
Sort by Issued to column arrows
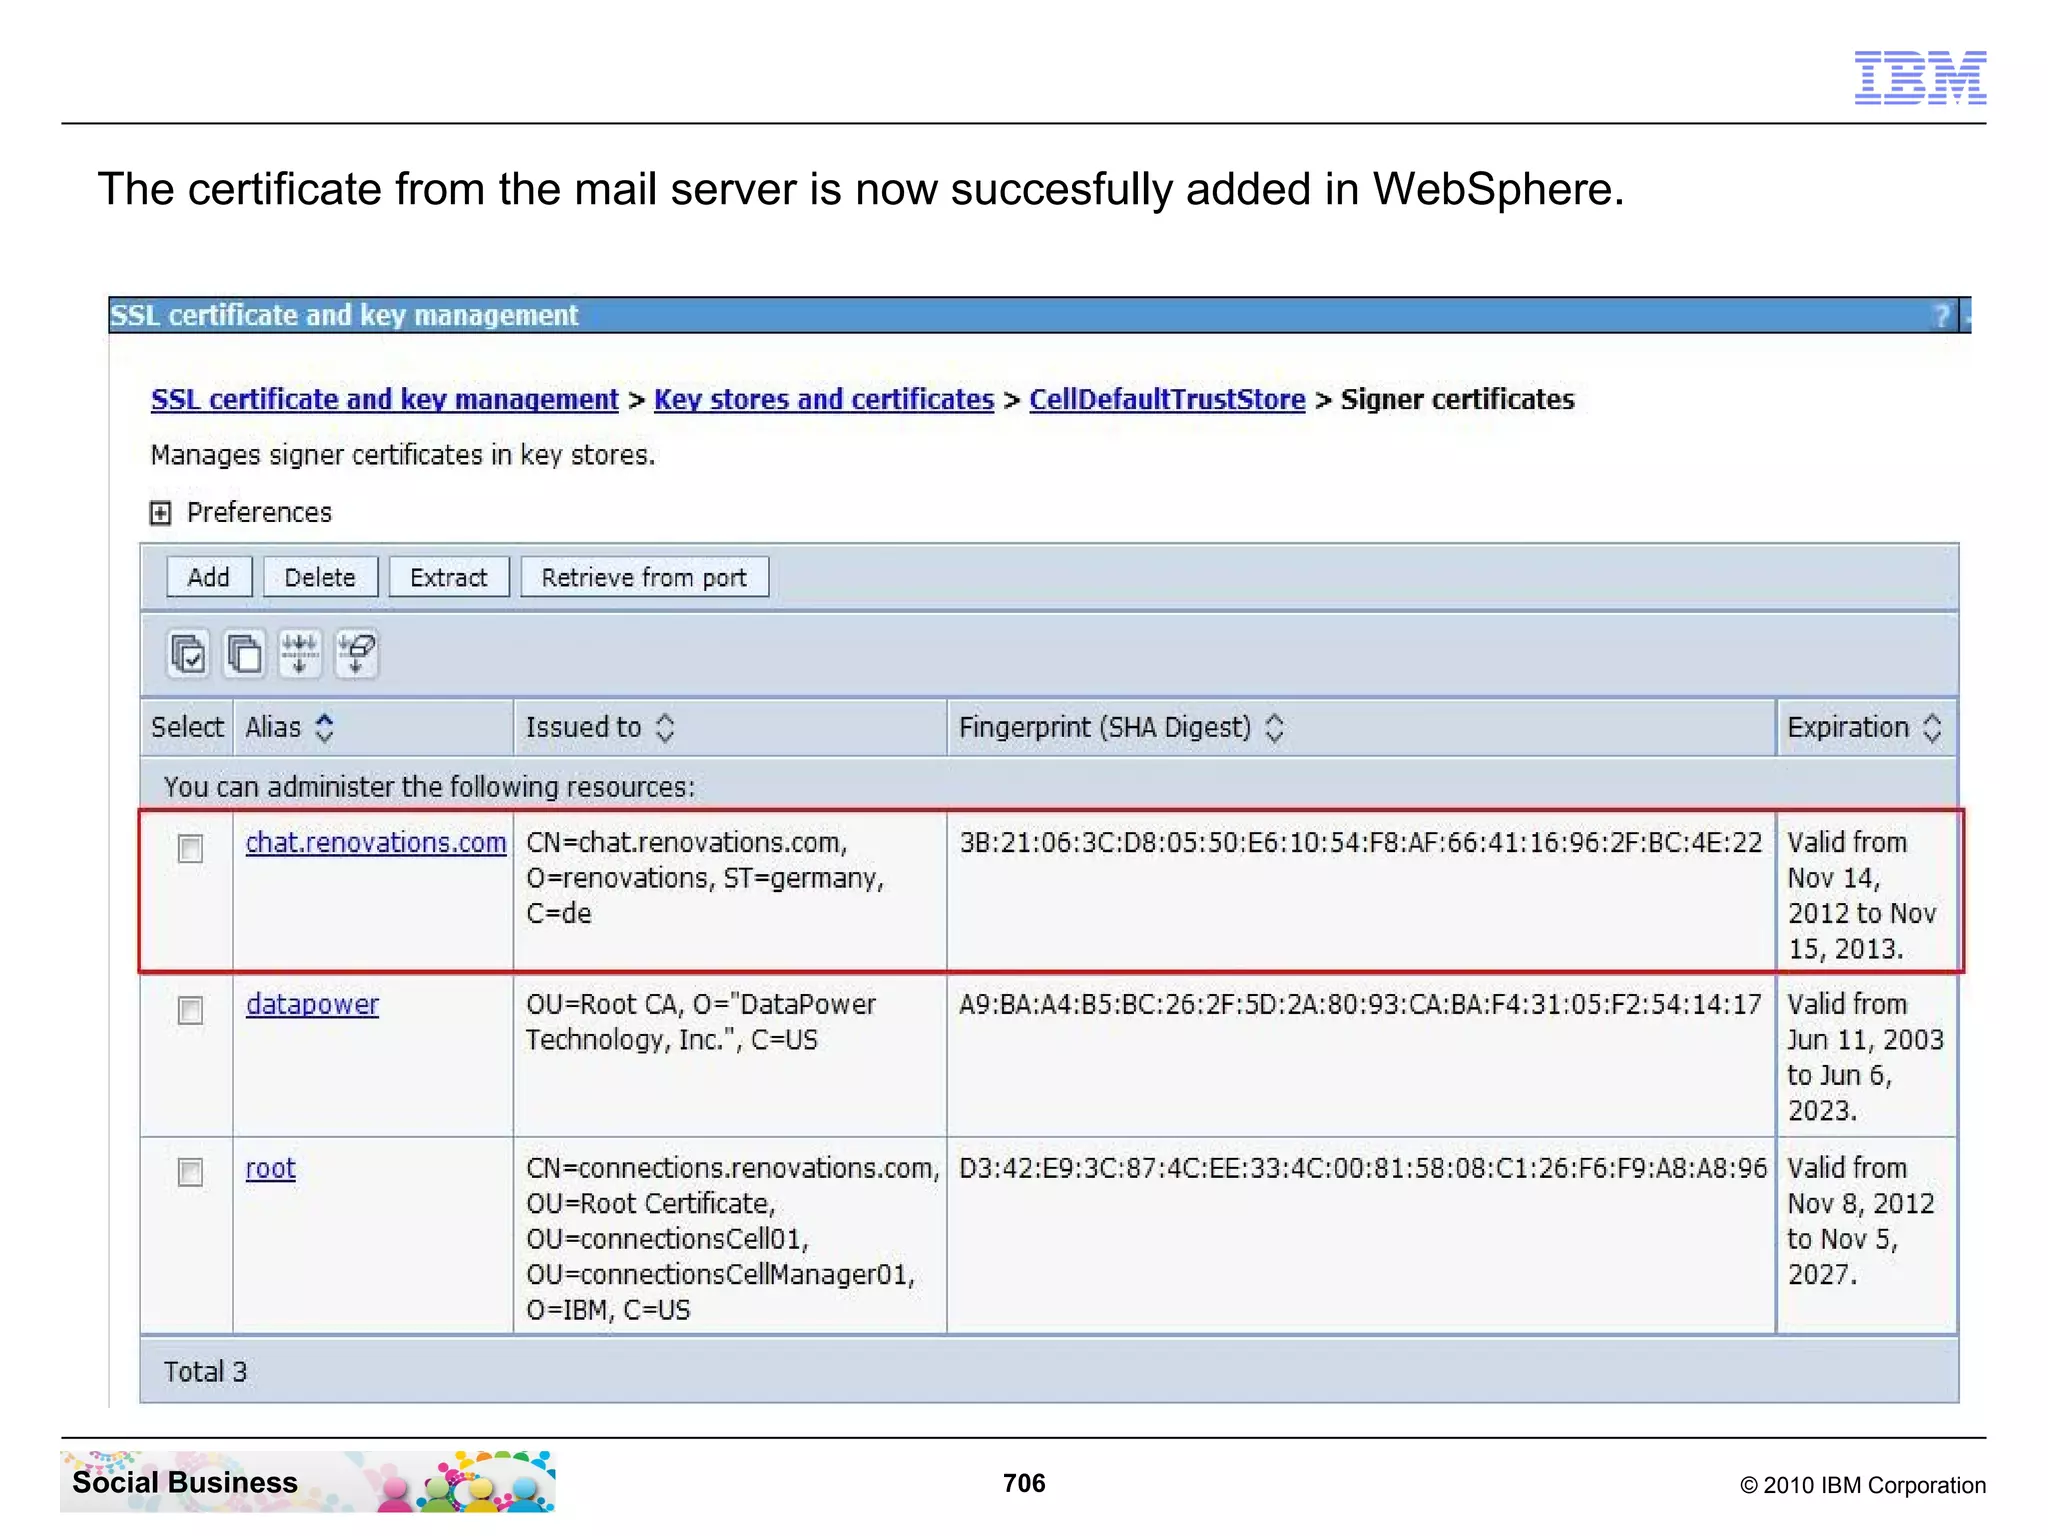coord(665,727)
